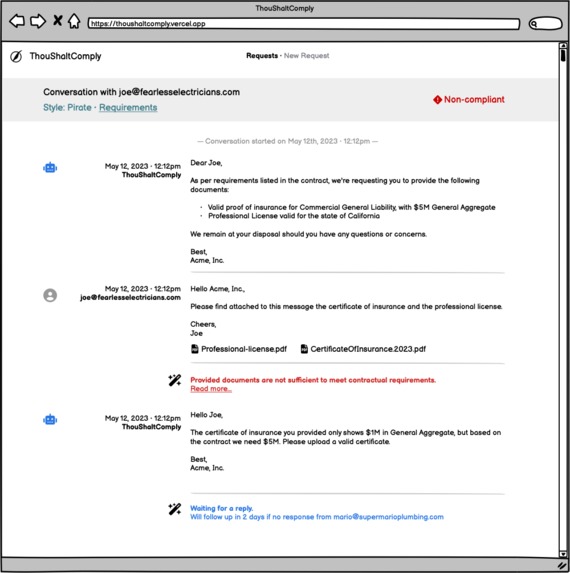Click the scrollbar down arrow

coord(563,554)
